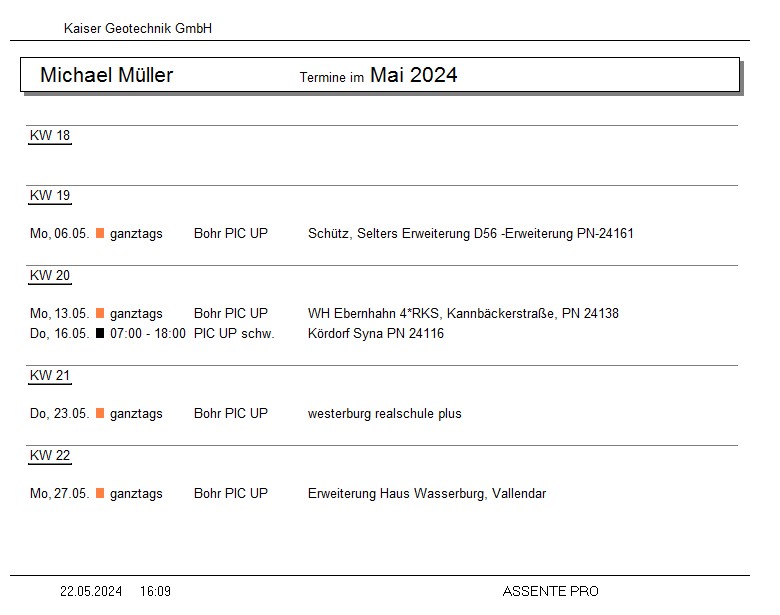Open the WH Ebernhahn 4*RKS appointment text
This screenshot has height=615, width=780.
pyautogui.click(x=463, y=314)
